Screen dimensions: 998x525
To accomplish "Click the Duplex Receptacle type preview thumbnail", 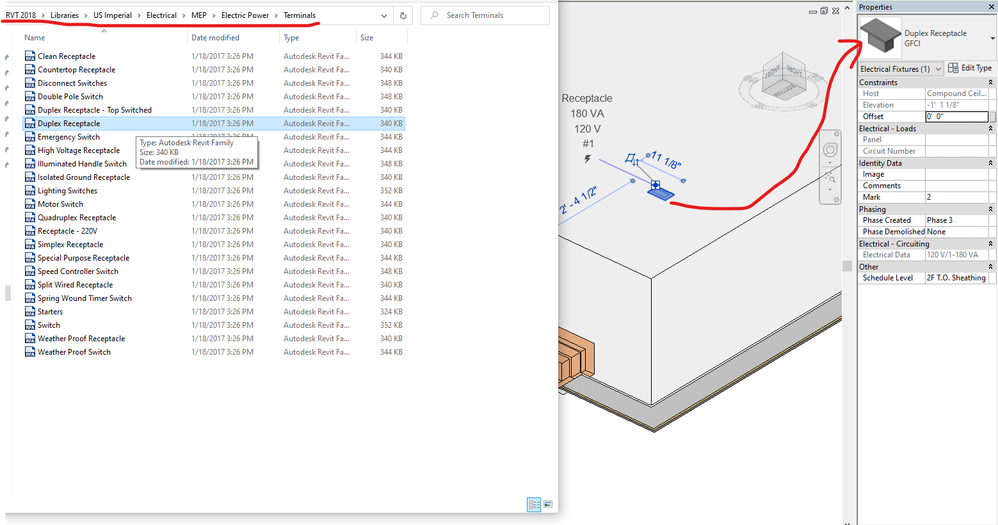I will tap(880, 36).
